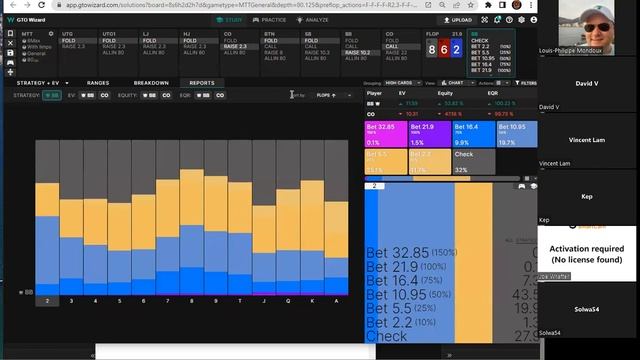Viewport: 640px width, 360px height.
Task: Click the purple Bet 21.9 card
Action: (x=430, y=134)
